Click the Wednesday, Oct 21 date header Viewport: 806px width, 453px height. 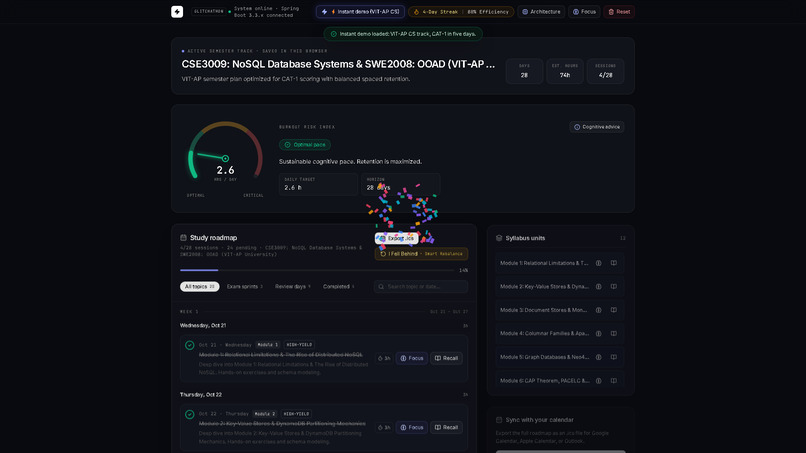pos(203,325)
